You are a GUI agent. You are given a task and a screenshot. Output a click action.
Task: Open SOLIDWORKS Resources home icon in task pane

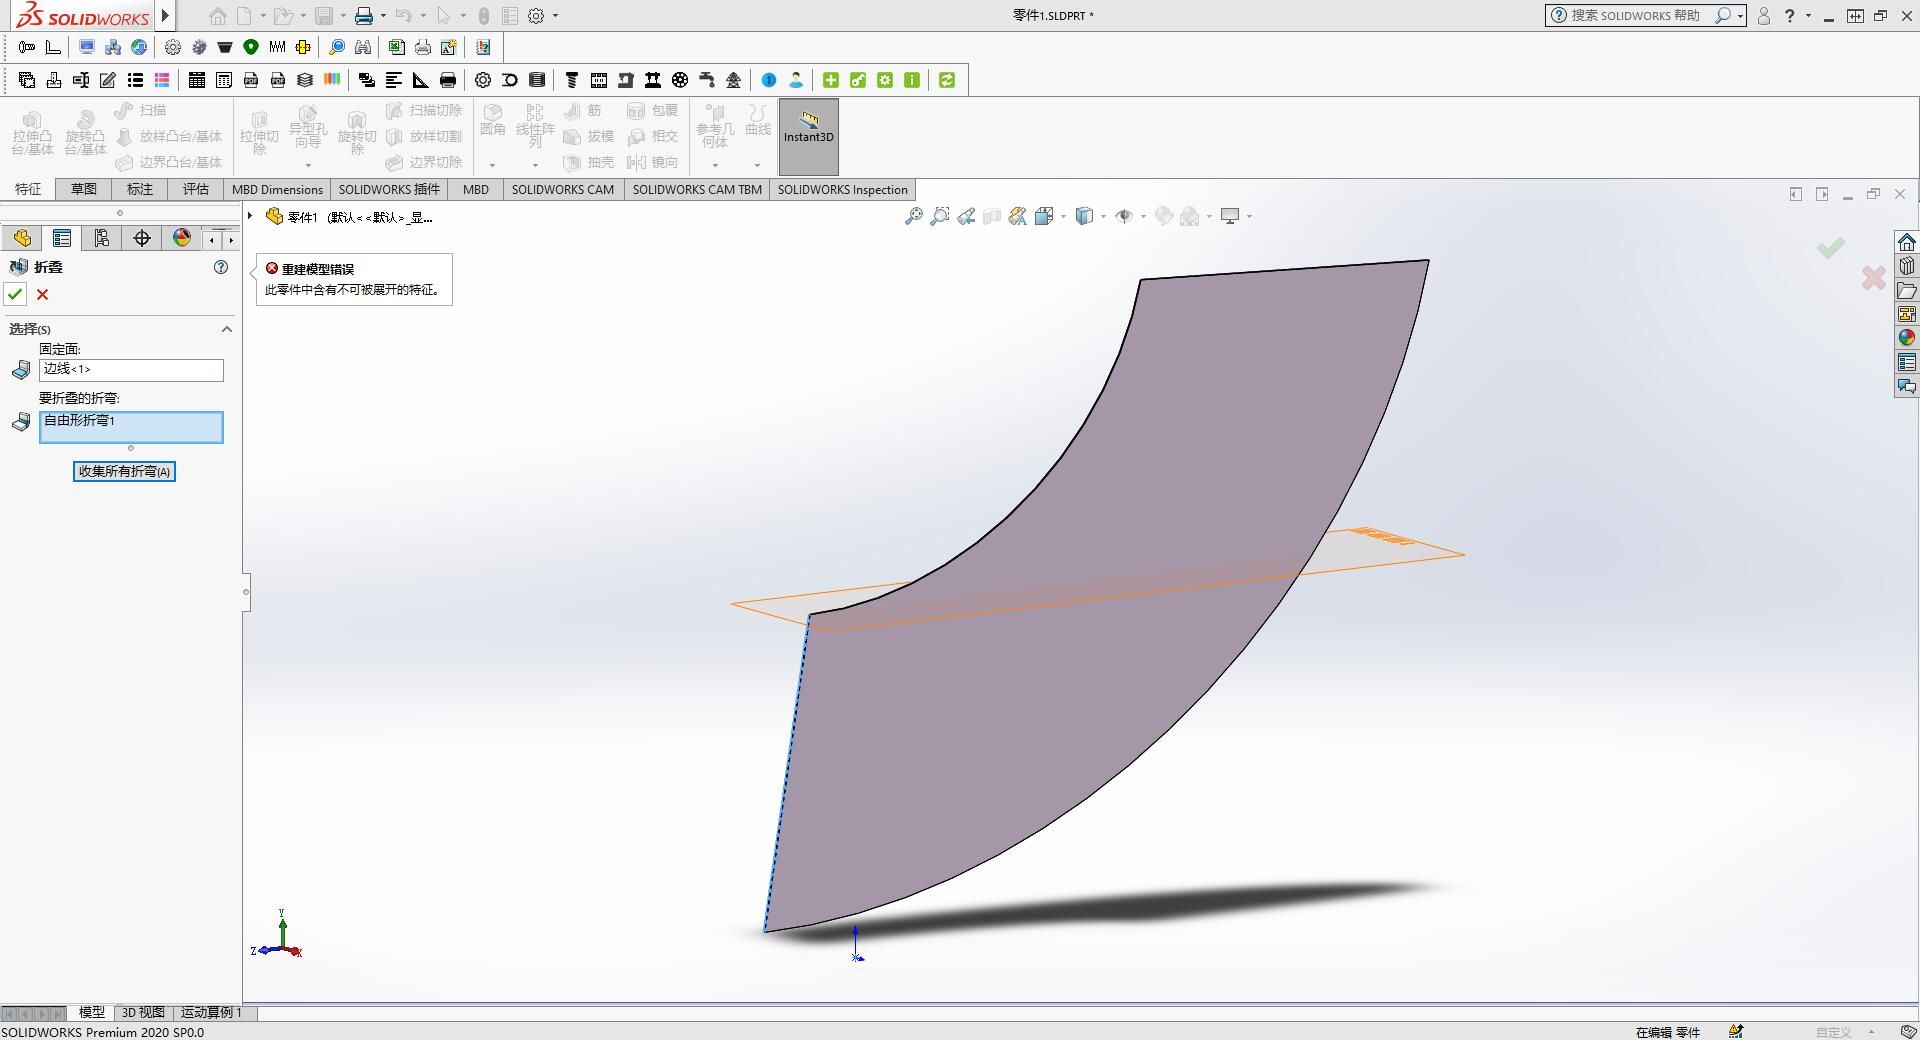[x=1907, y=242]
